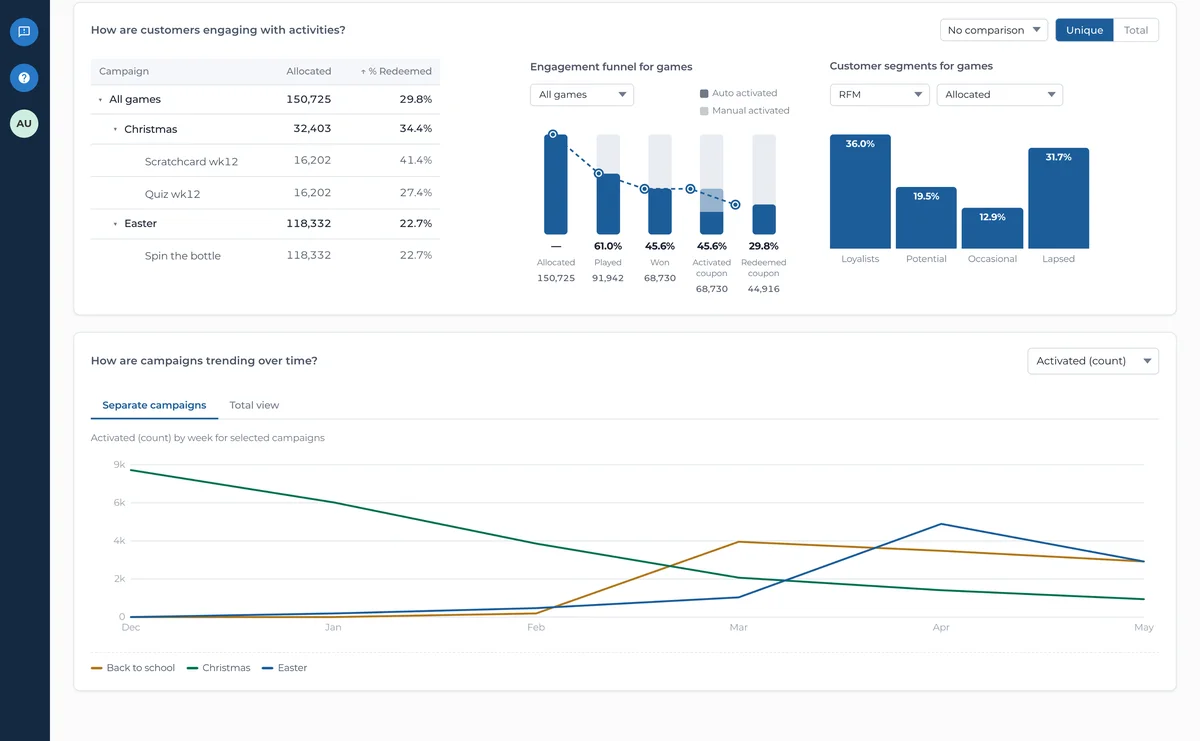
Task: Collapse the Easter campaign row
Action: coord(115,224)
